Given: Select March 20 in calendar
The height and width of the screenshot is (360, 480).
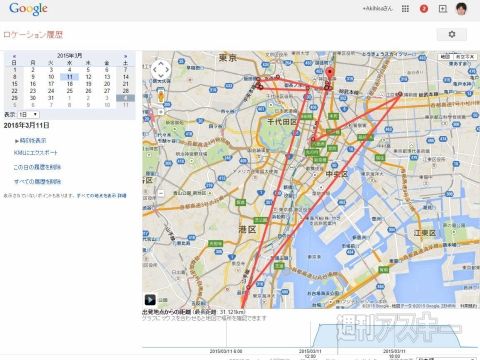Looking at the screenshot, I should tap(107, 84).
